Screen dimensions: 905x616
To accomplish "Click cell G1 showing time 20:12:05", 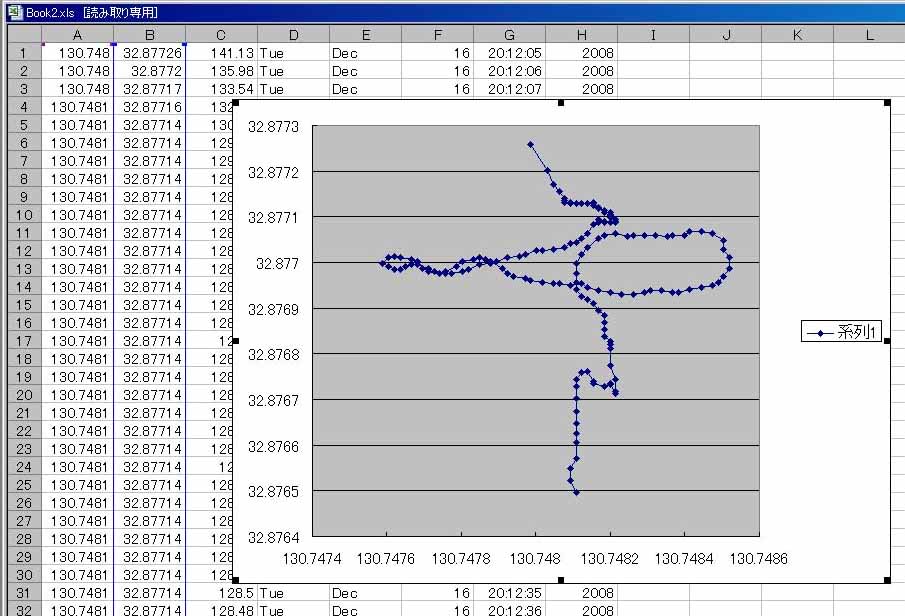I will pos(509,53).
